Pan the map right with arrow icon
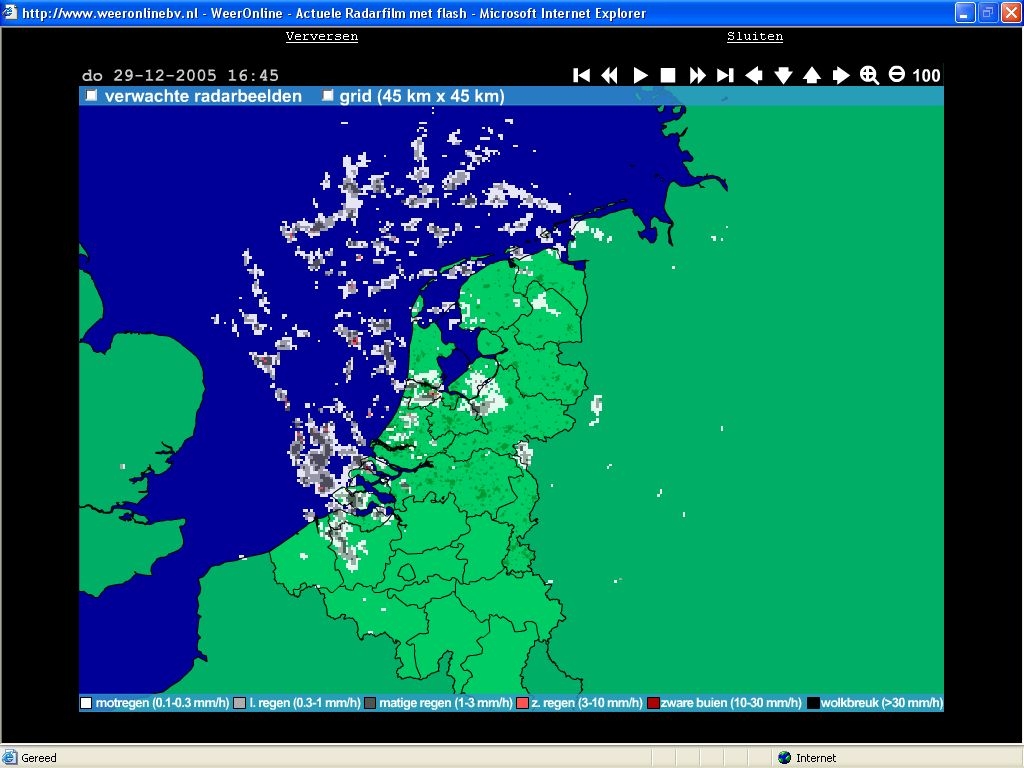The width and height of the screenshot is (1024, 768). click(841, 75)
